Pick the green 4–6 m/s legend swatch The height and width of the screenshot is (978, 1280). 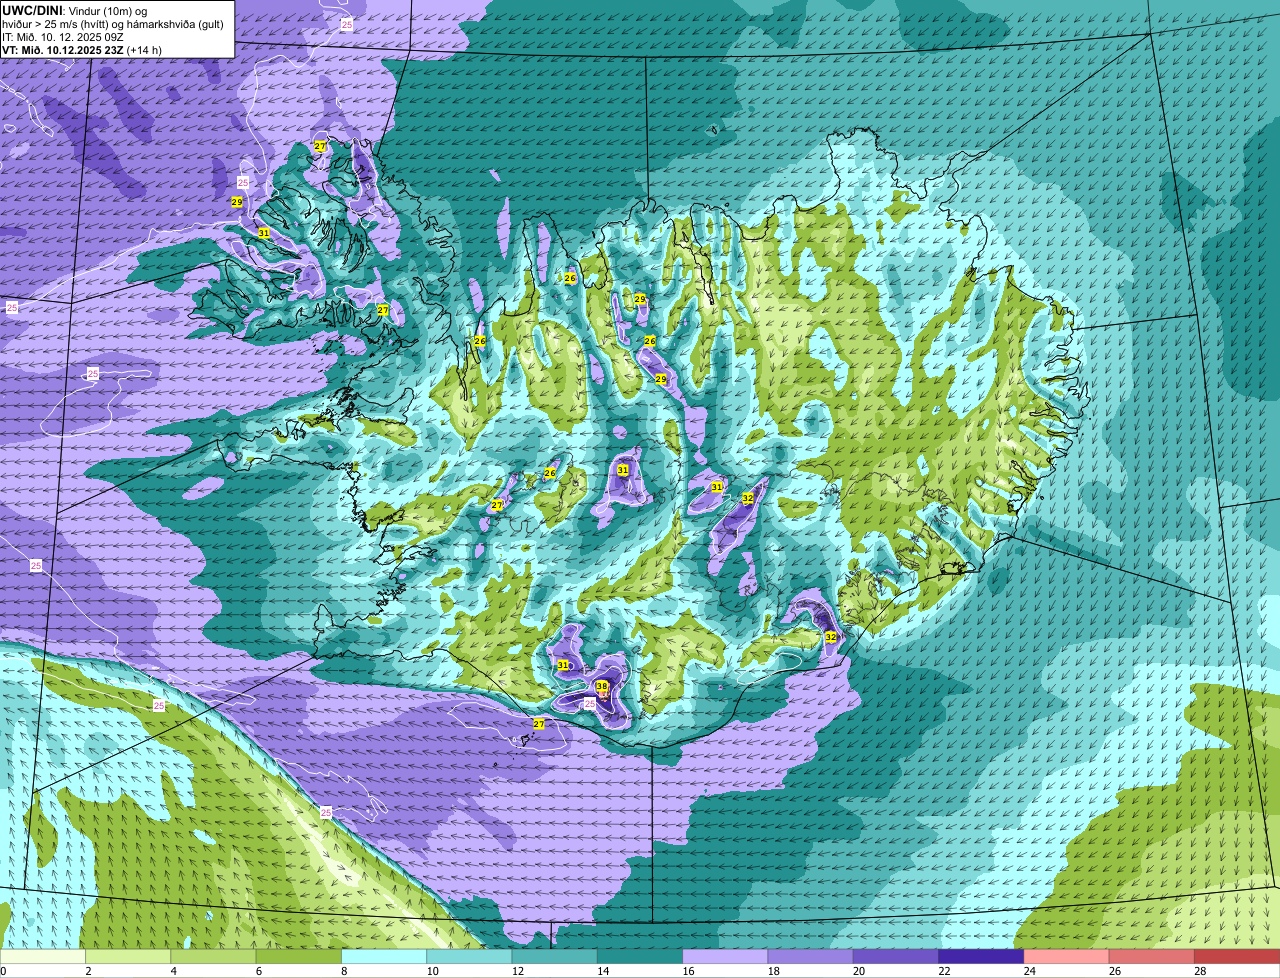click(214, 957)
